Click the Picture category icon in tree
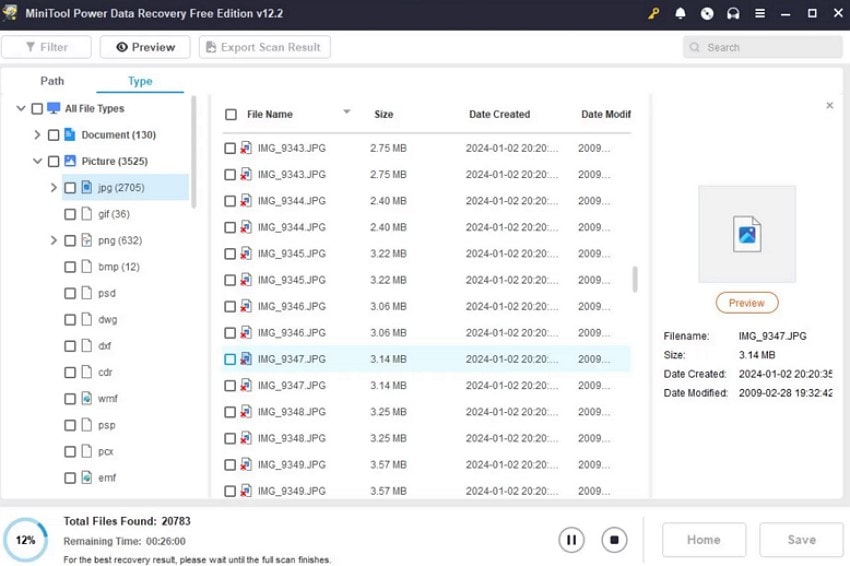Viewport: 850px width, 566px height. 70,161
